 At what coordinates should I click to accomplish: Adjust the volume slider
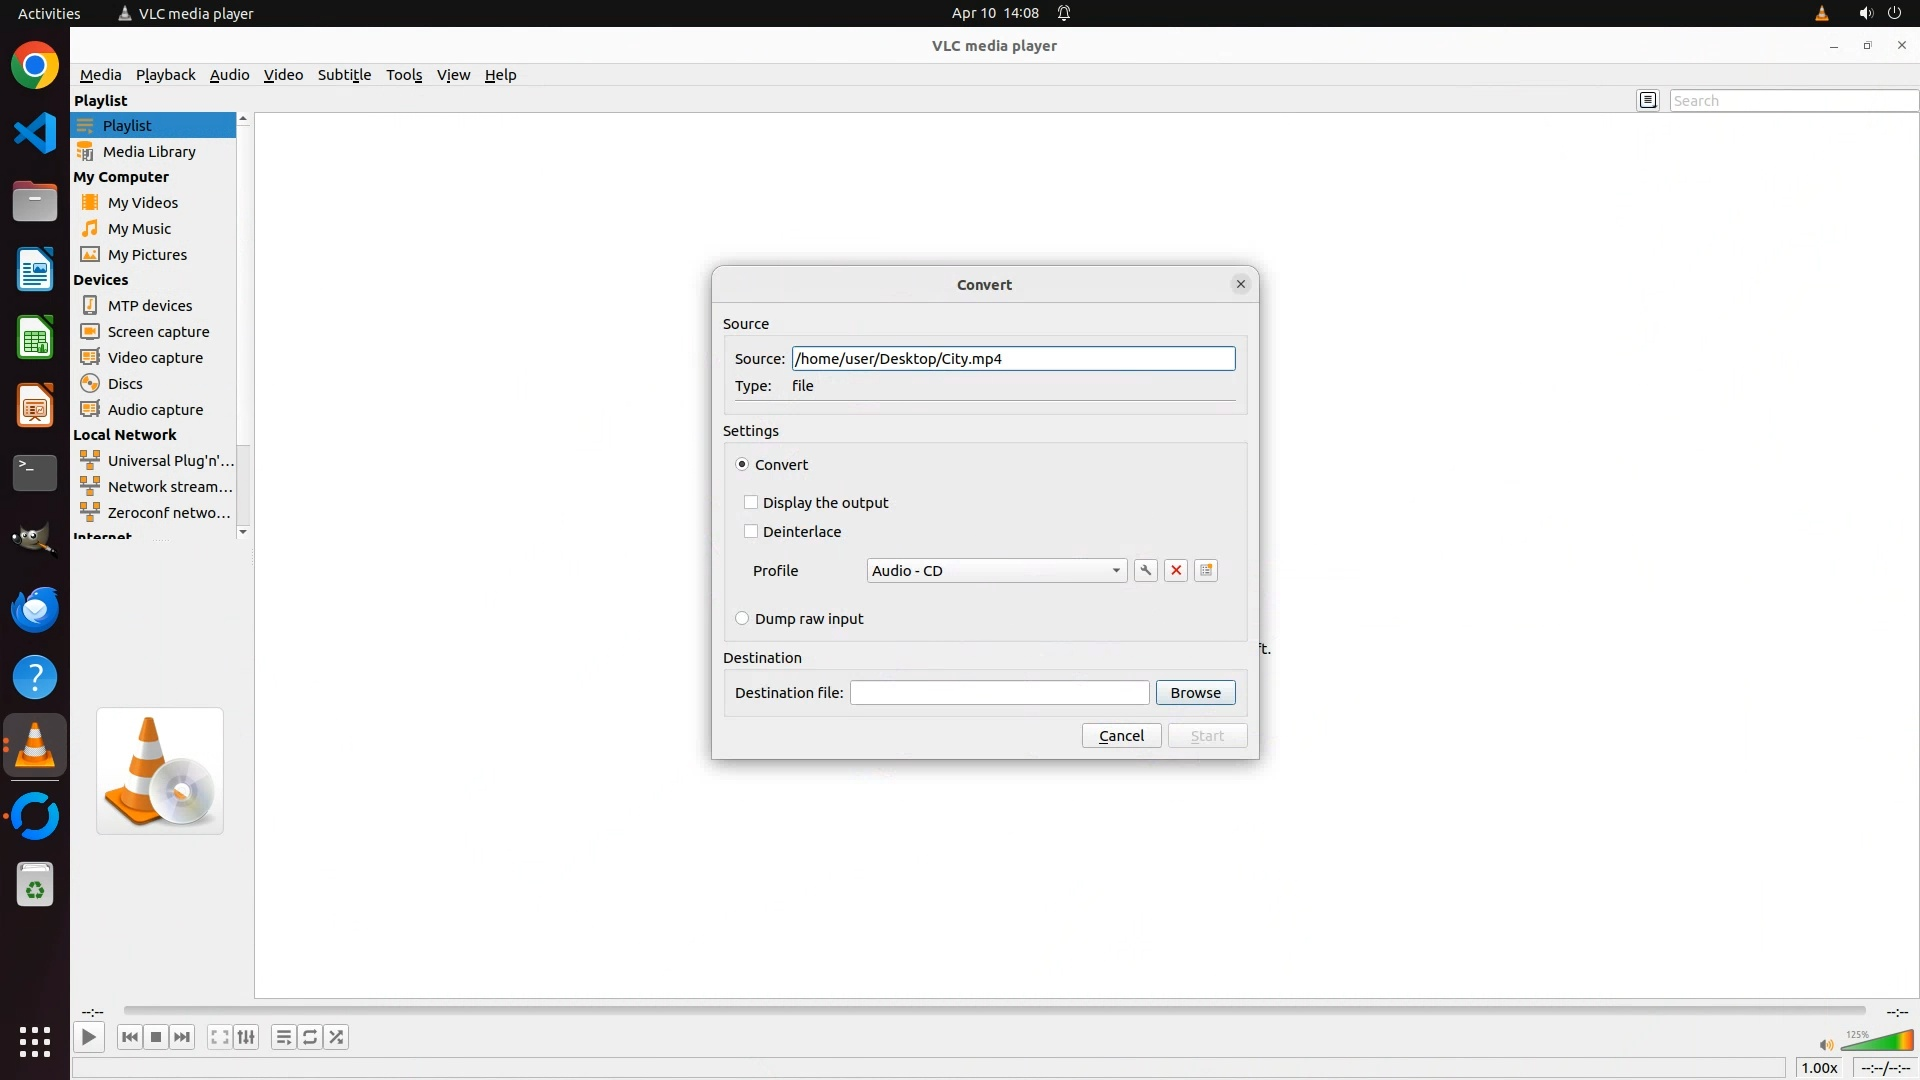(1878, 1041)
